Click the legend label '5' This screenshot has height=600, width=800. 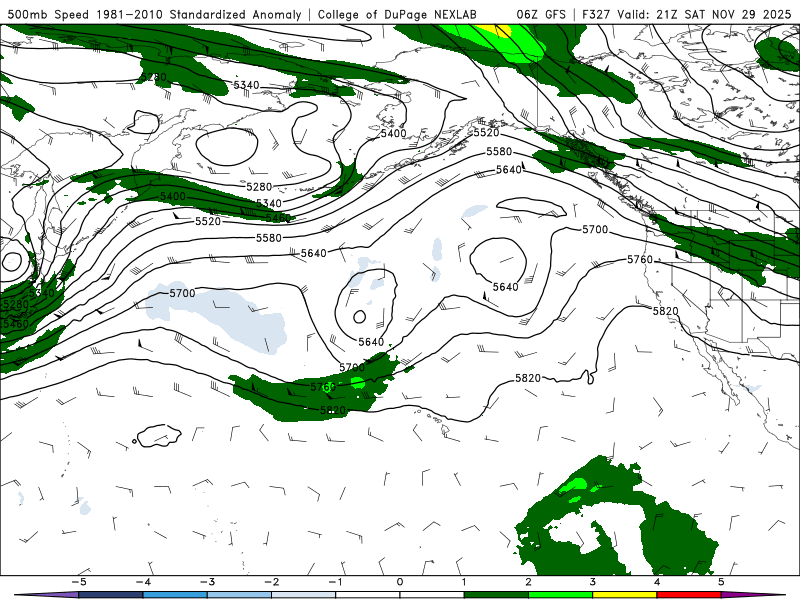click(721, 582)
